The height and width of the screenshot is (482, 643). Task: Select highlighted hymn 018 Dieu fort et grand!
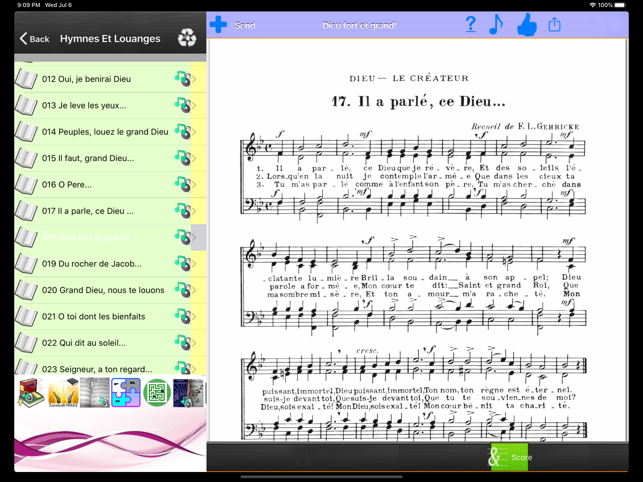coord(110,237)
